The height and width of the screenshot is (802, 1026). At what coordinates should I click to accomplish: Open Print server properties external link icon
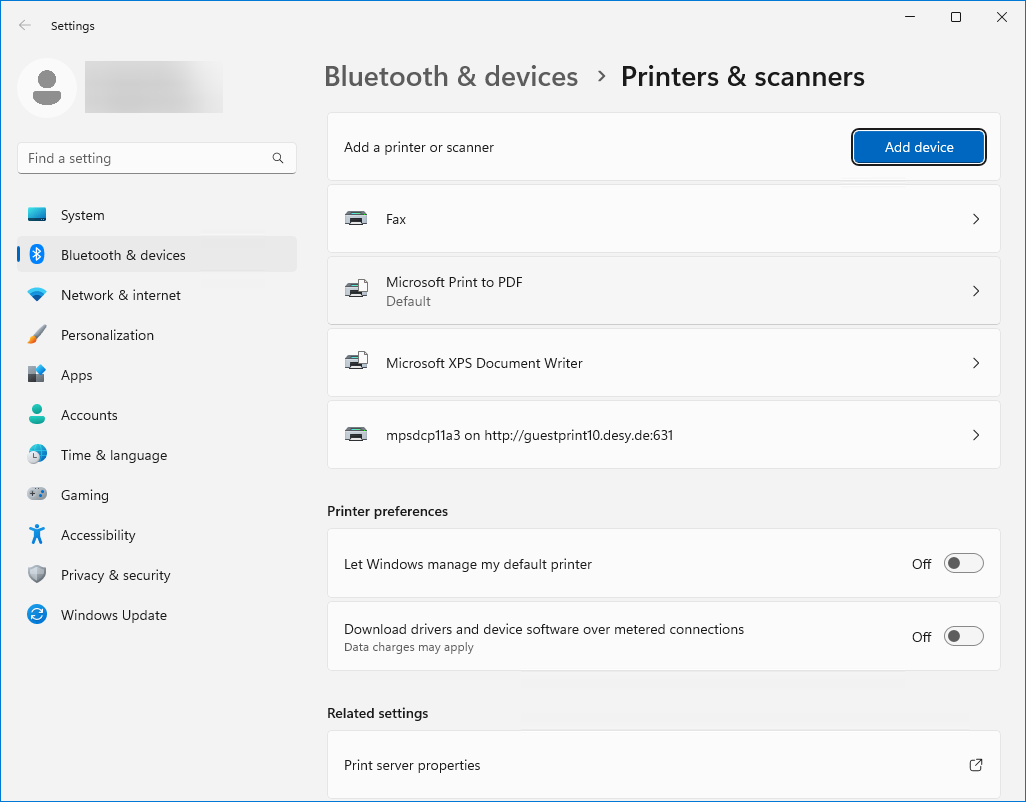[976, 765]
